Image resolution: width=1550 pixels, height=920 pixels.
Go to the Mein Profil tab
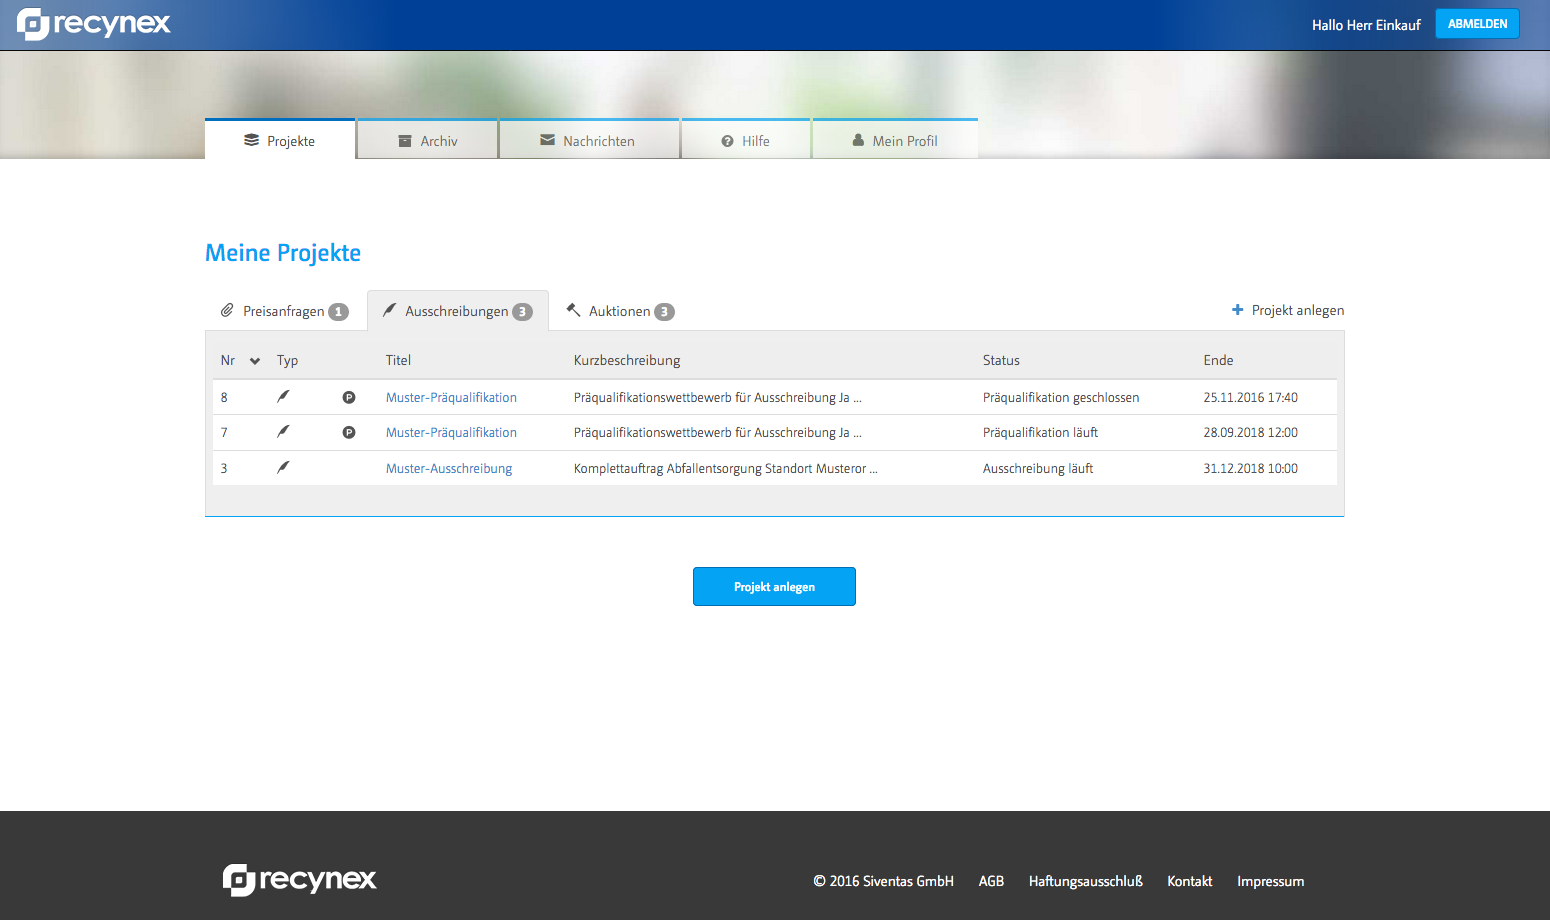click(x=895, y=141)
